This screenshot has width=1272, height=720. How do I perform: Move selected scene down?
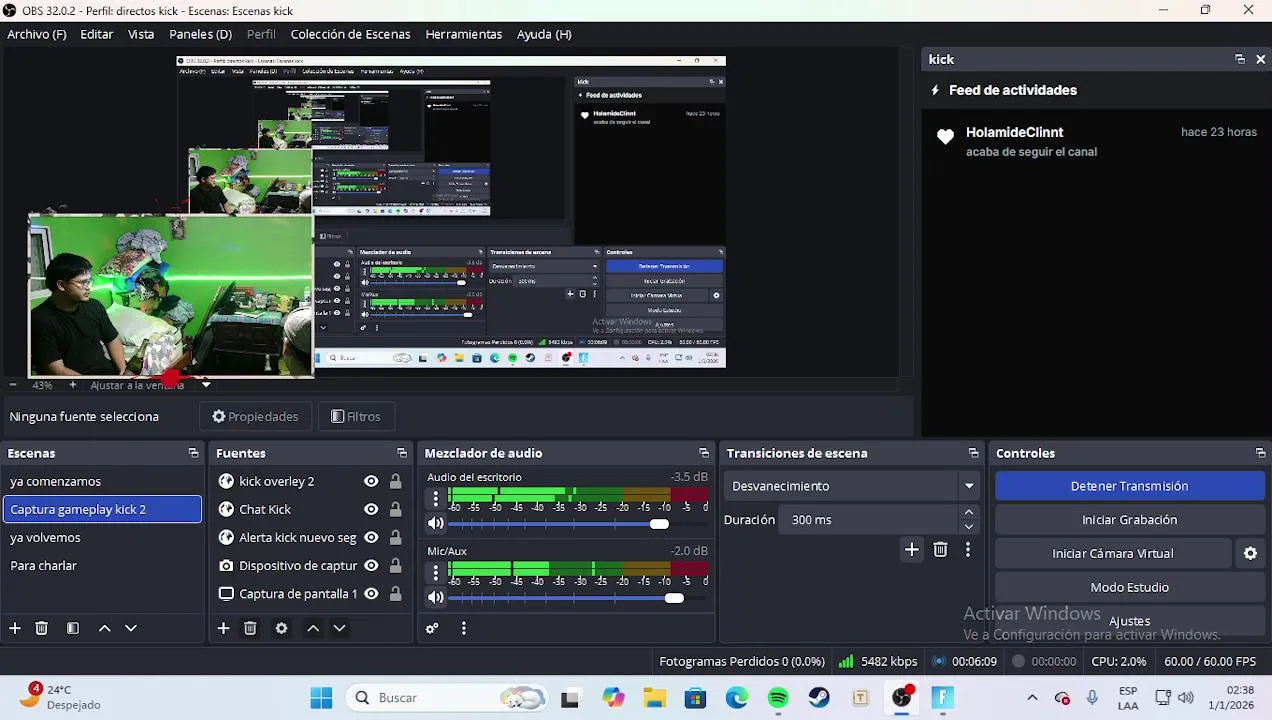pos(130,628)
